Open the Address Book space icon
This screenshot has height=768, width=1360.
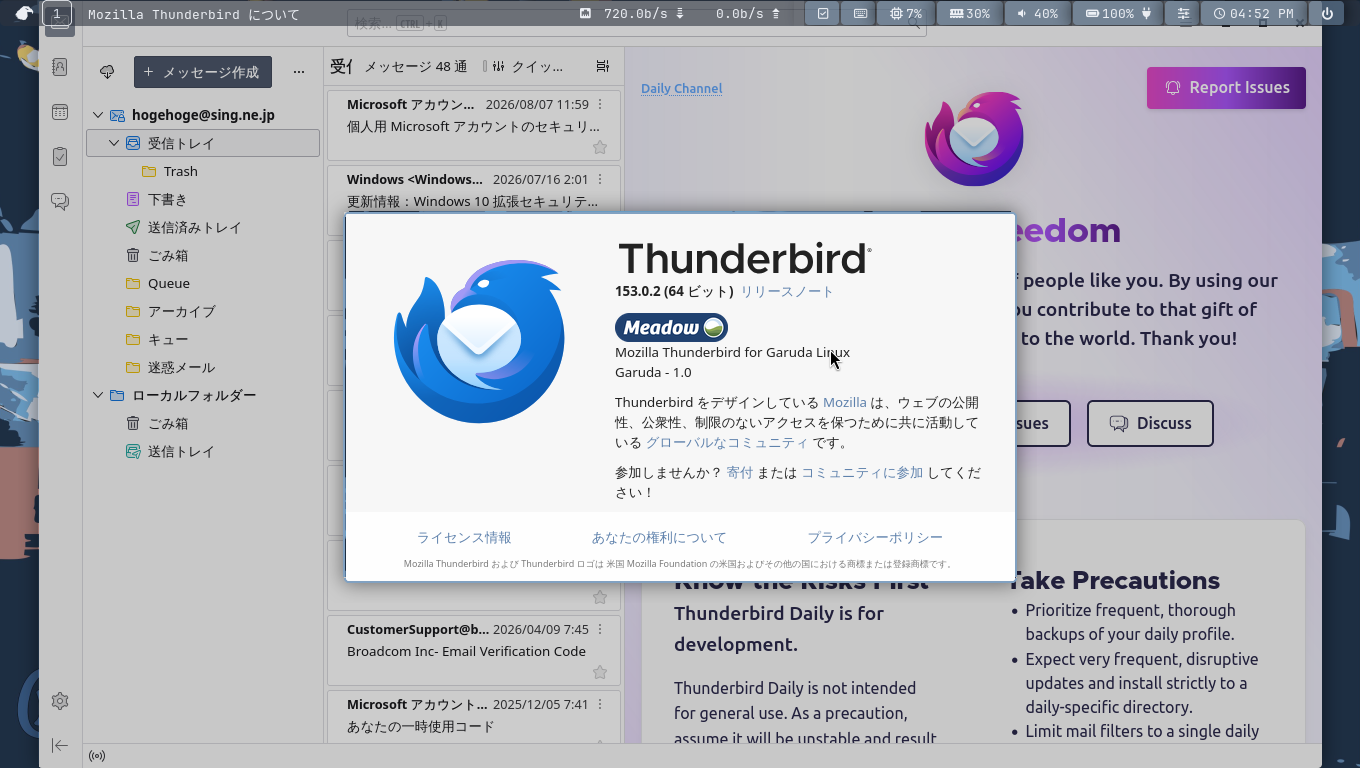coord(60,67)
